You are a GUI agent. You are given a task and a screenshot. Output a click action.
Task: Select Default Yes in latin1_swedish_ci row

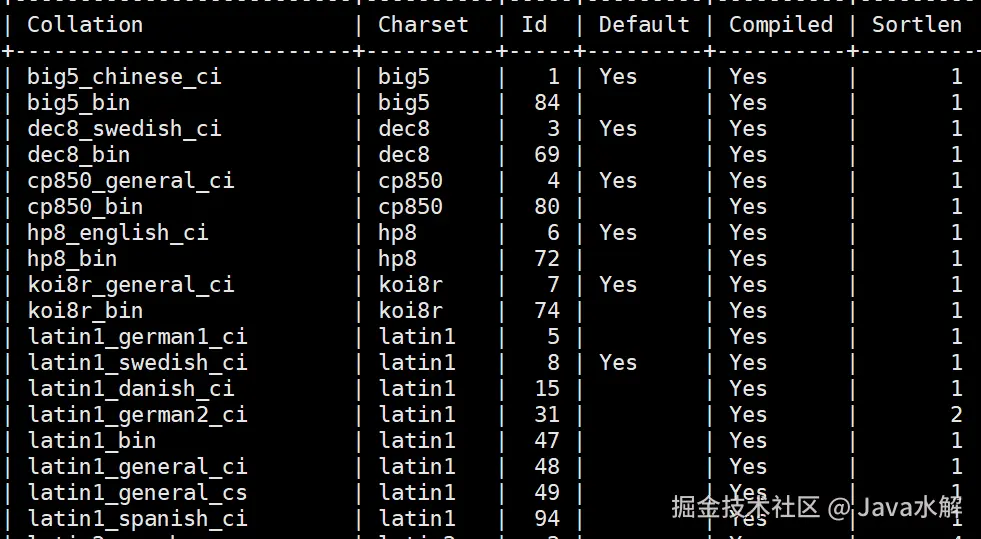click(x=618, y=362)
